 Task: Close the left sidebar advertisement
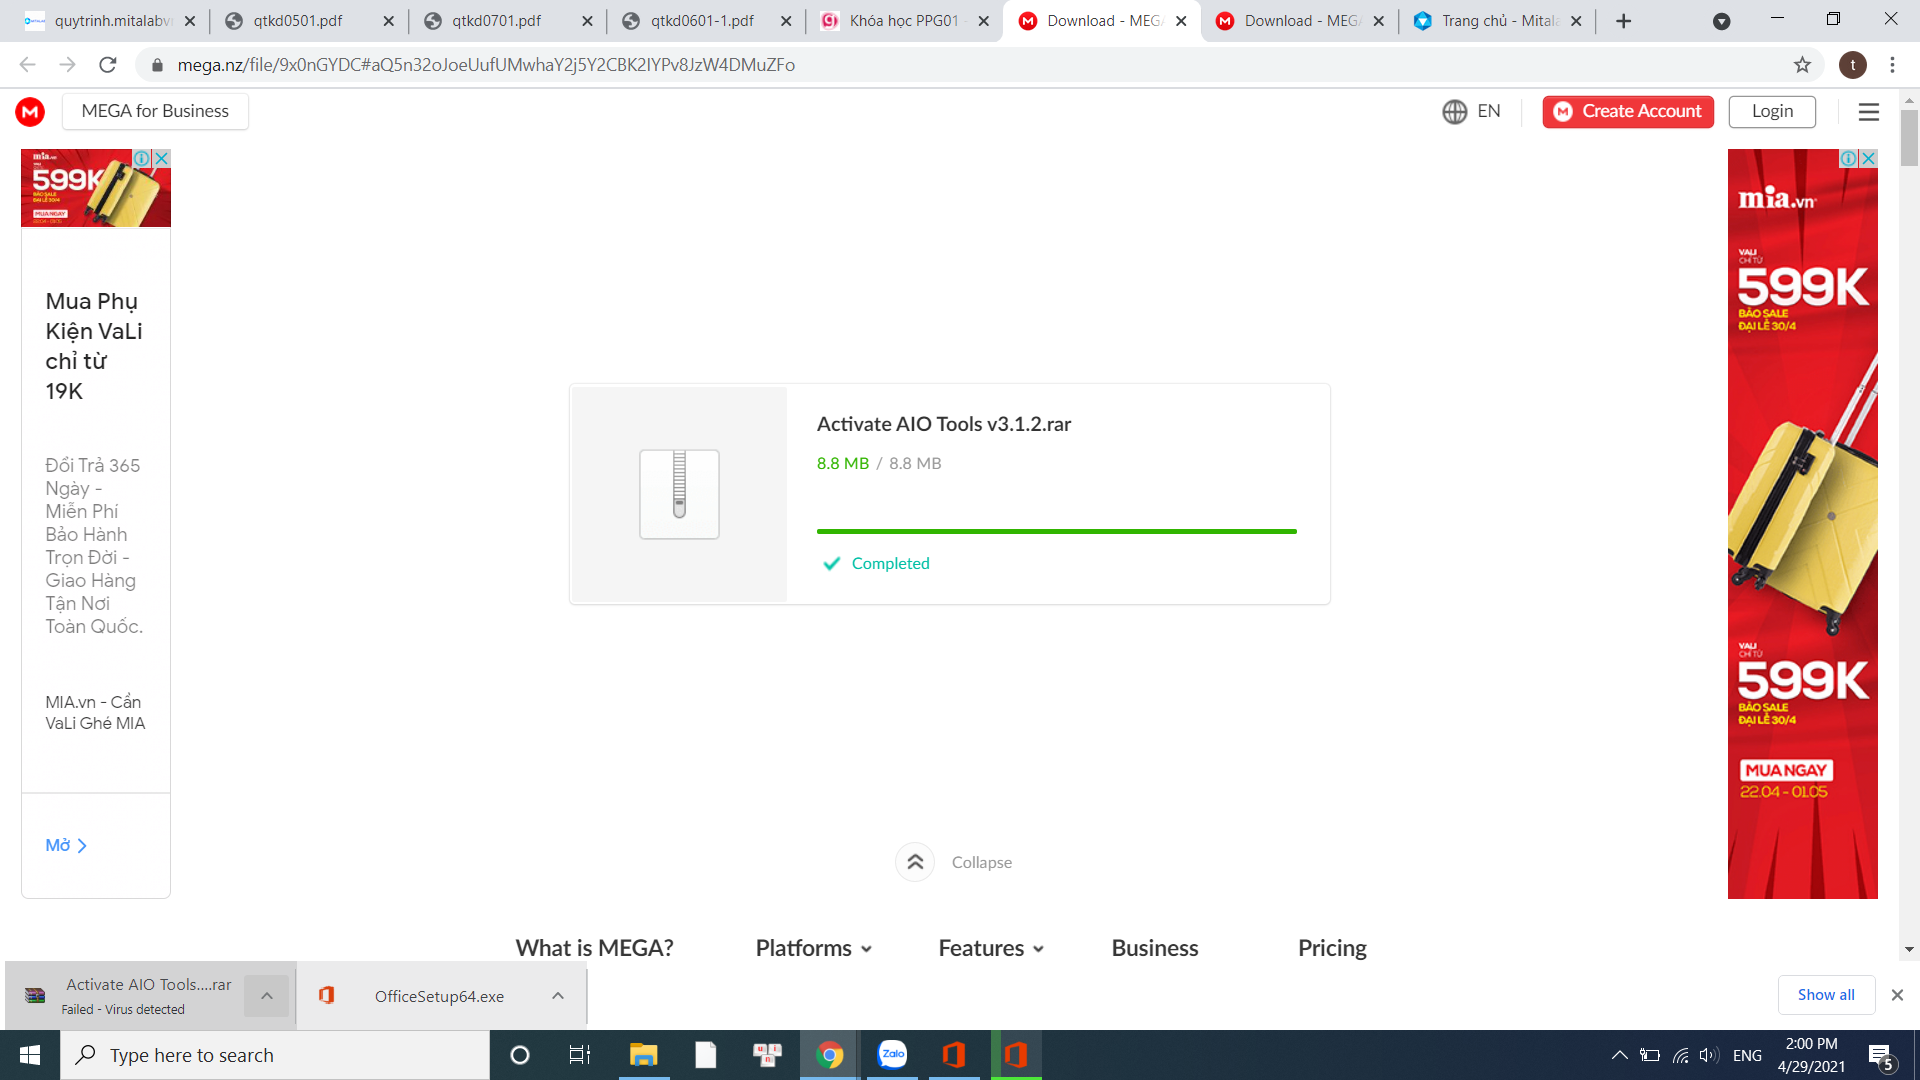point(161,158)
